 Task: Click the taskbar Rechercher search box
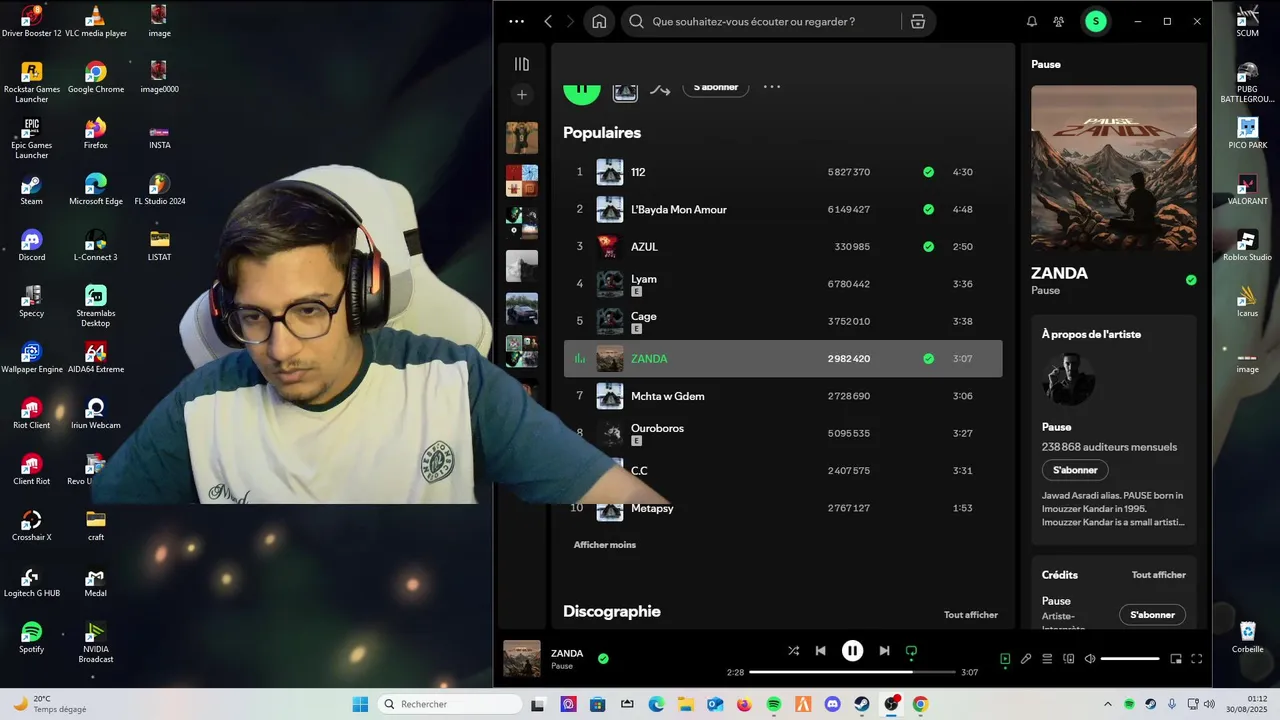click(451, 704)
